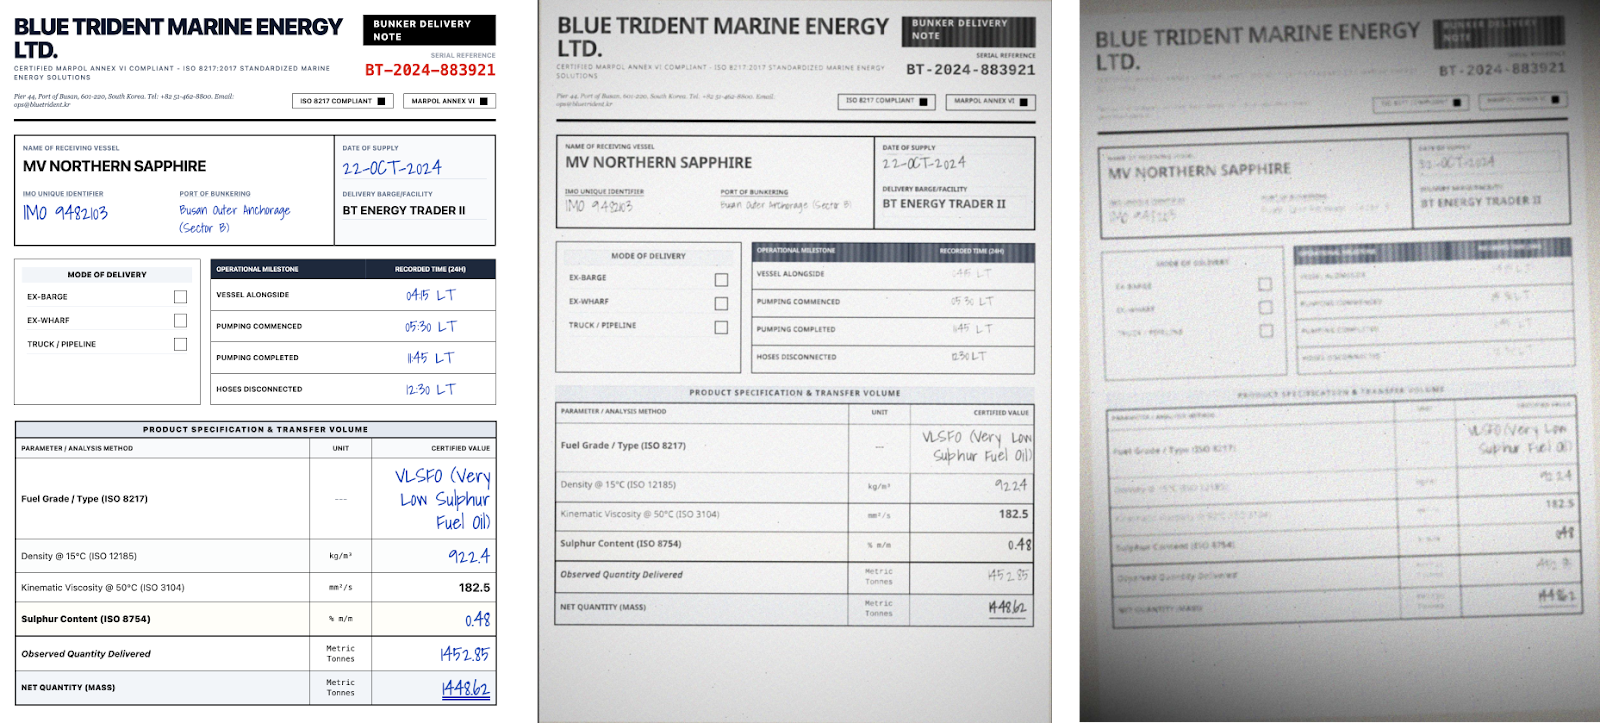The width and height of the screenshot is (1600, 723).
Task: Tick EX-WHARF checkbox in the gray scanned copy
Action: 721,303
